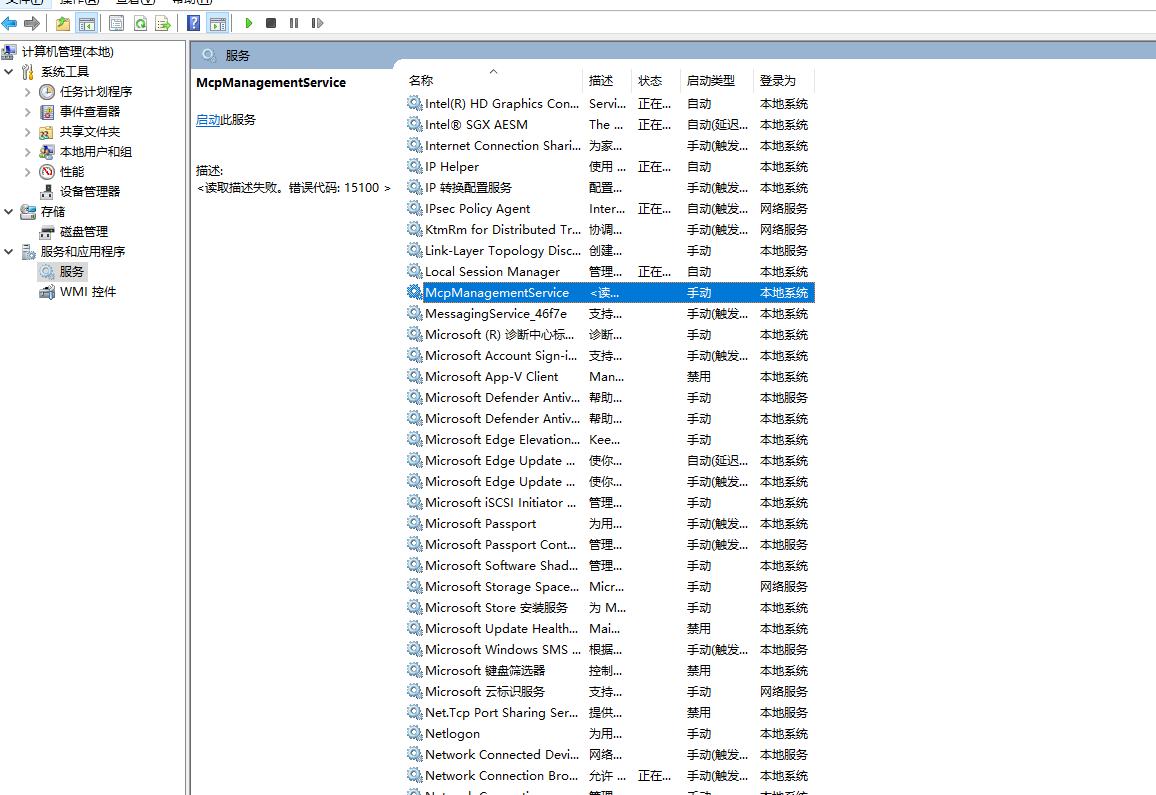The image size is (1156, 795).
Task: Select the Intel(R) HD Graphics Control service
Action: [610, 104]
